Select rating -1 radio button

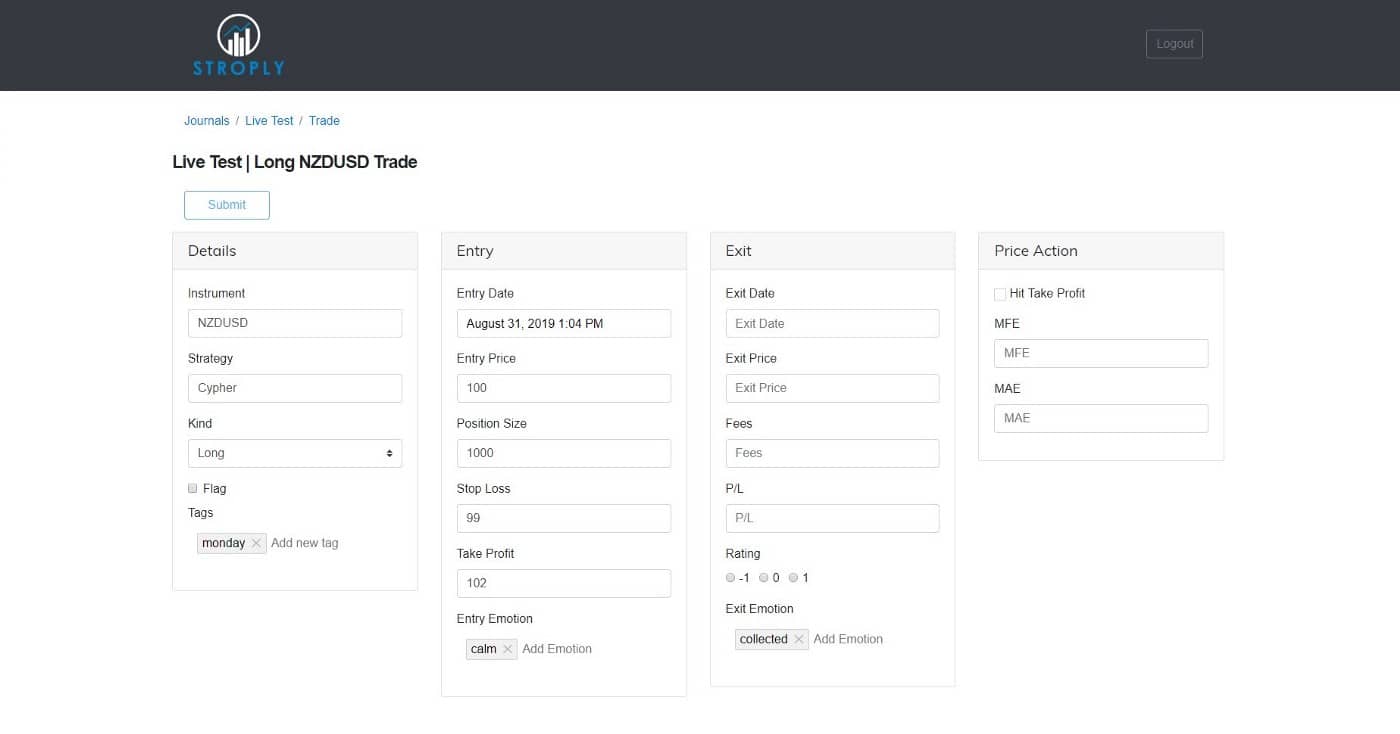731,578
